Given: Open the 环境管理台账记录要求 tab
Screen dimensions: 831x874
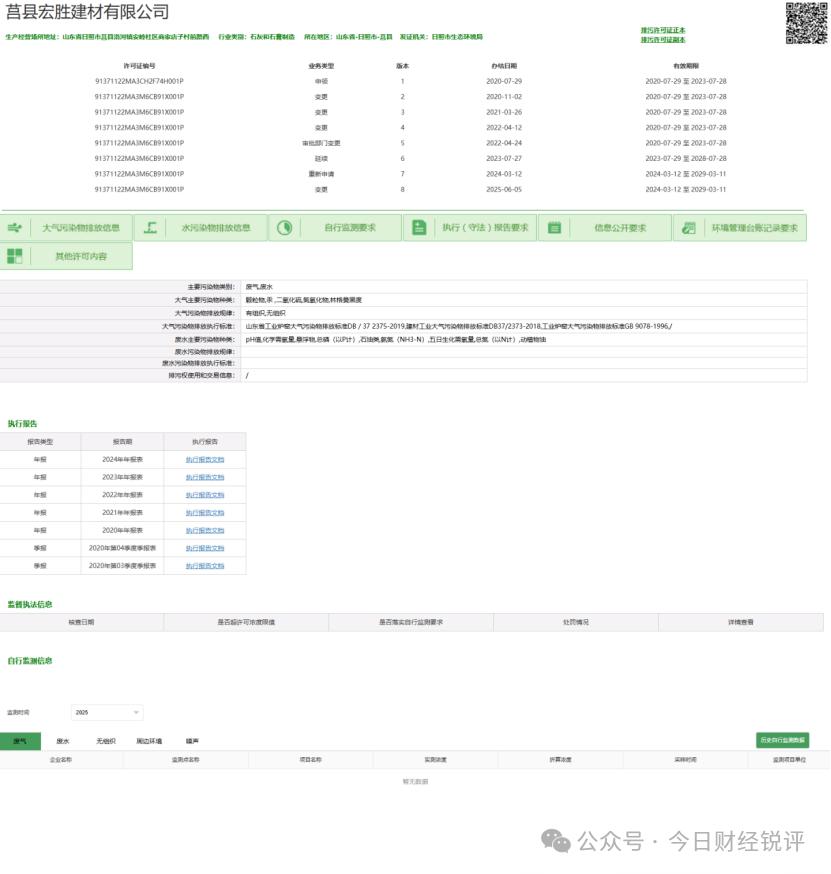Looking at the screenshot, I should pos(740,227).
